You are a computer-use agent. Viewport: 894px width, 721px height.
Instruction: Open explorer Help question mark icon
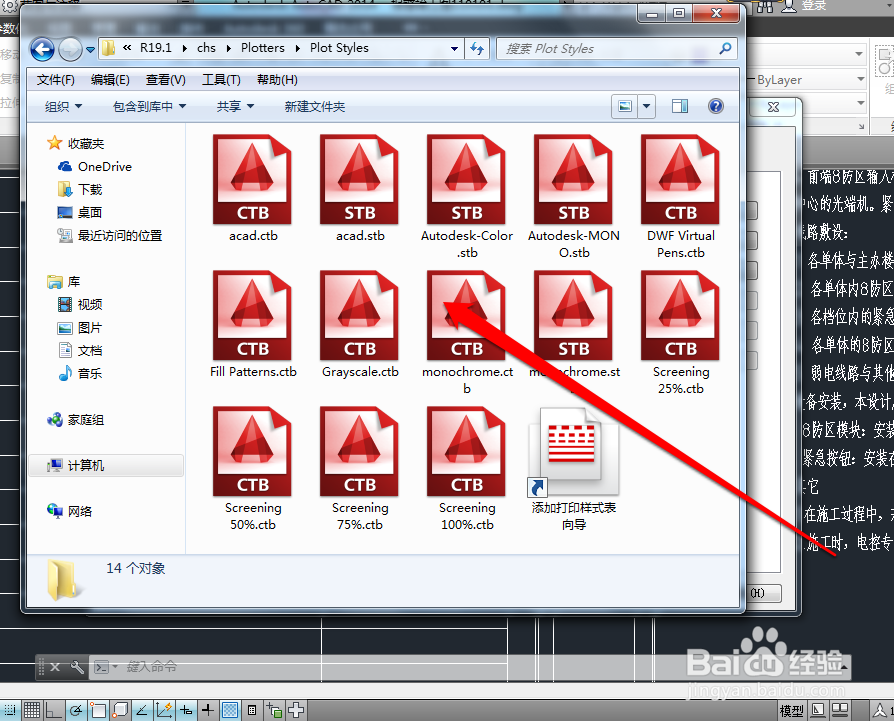coord(716,106)
